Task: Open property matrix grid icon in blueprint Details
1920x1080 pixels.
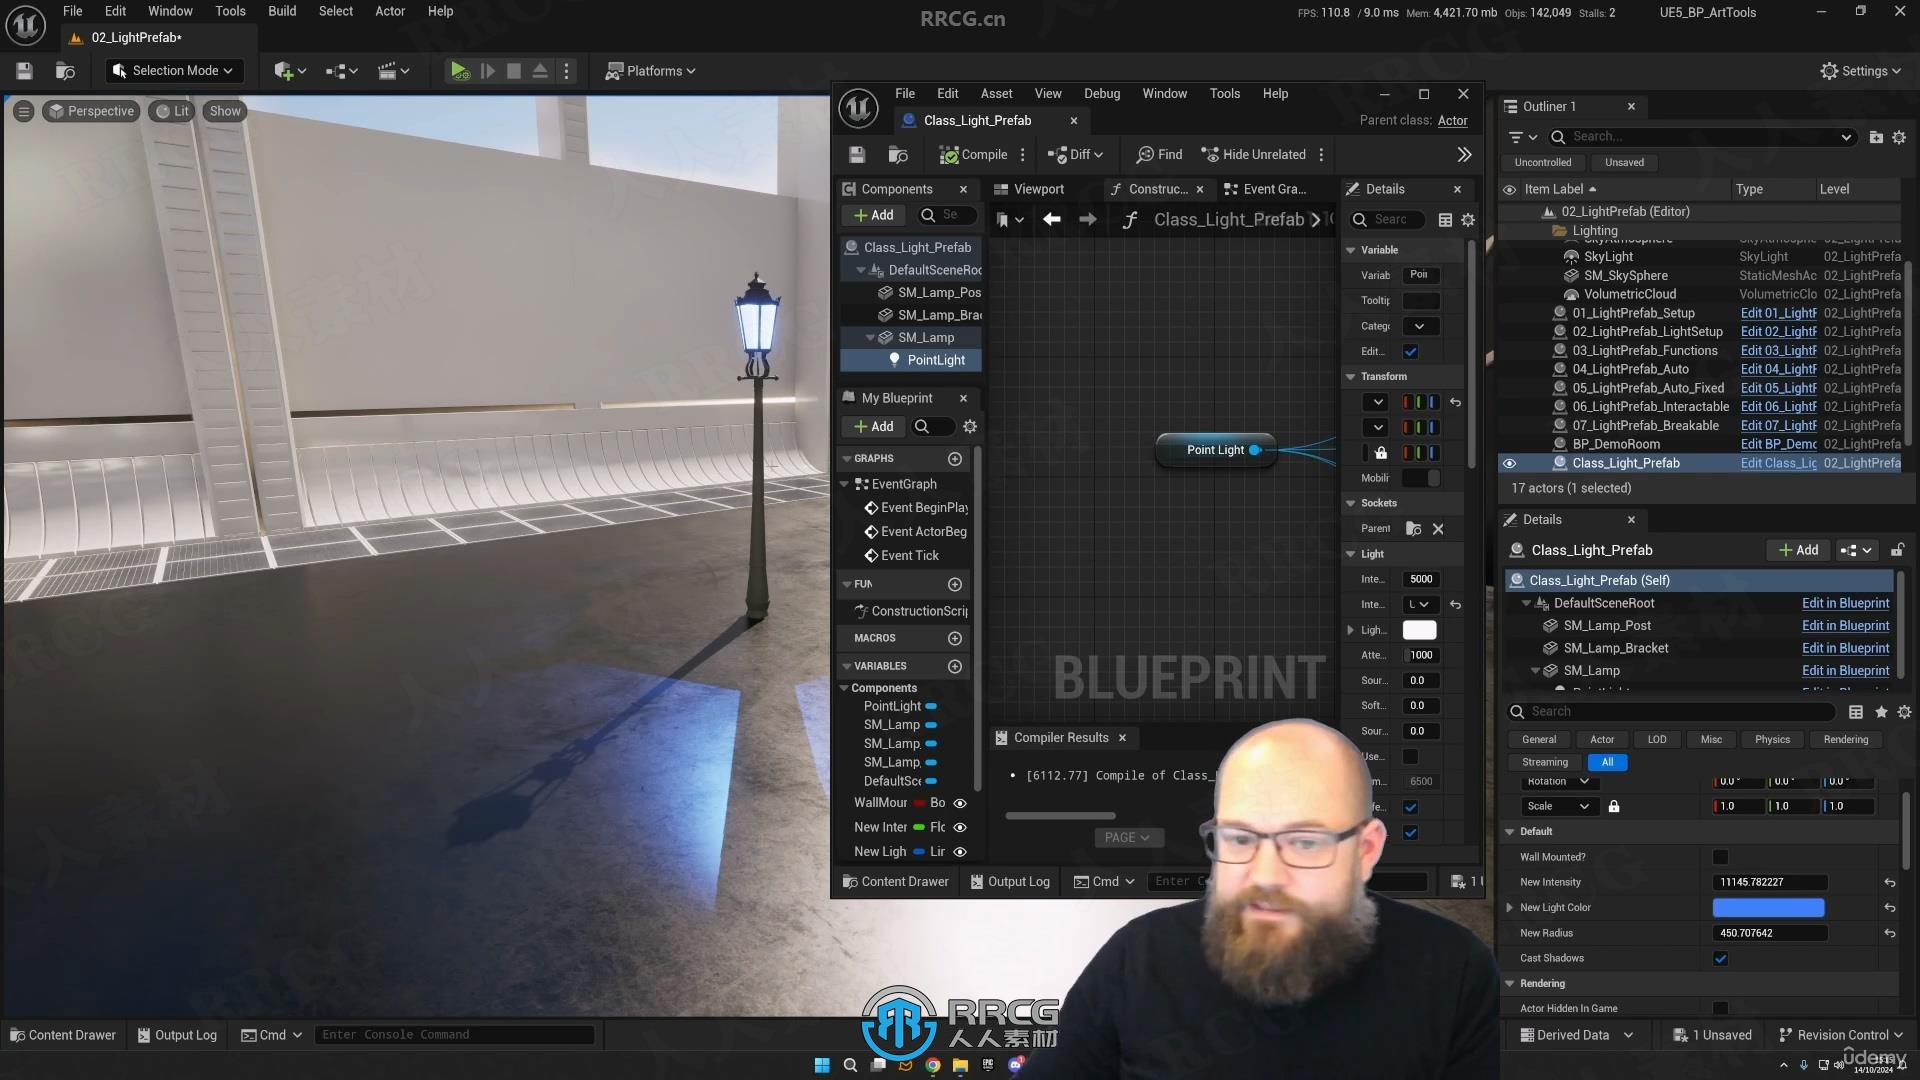Action: [1445, 220]
